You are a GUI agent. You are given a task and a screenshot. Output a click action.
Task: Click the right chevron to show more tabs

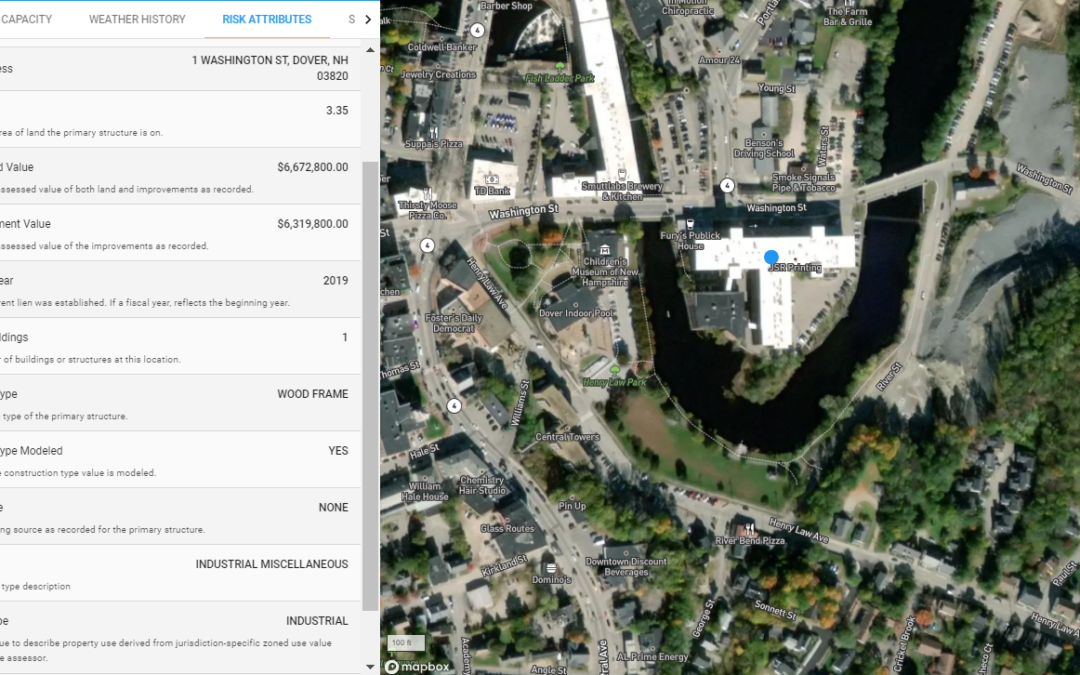(368, 19)
